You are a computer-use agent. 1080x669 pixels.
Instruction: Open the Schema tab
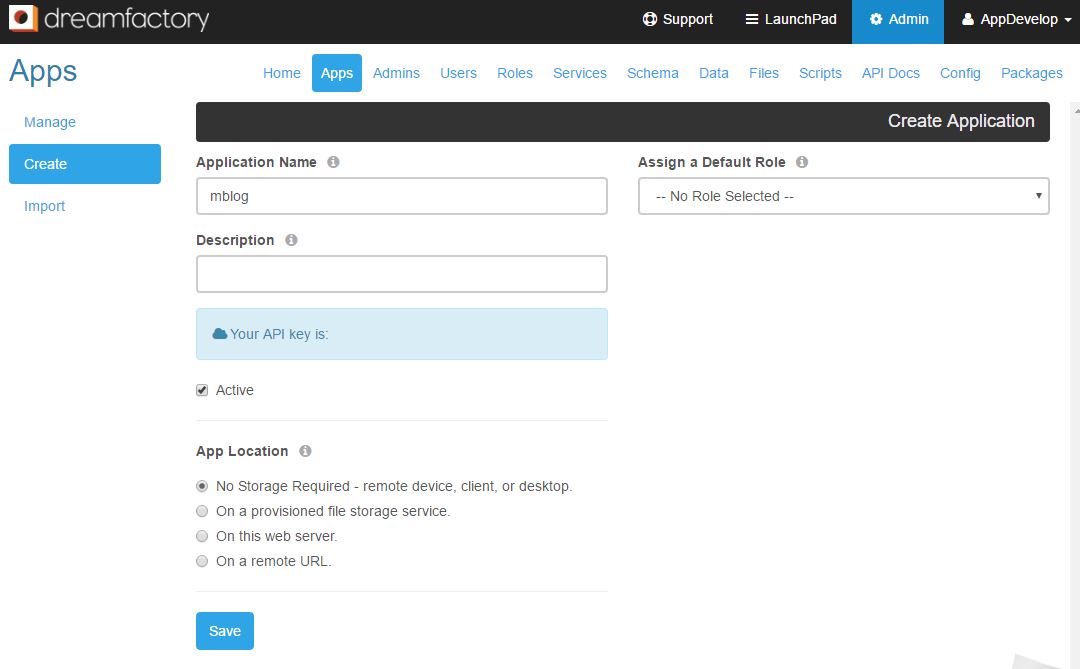pyautogui.click(x=652, y=73)
